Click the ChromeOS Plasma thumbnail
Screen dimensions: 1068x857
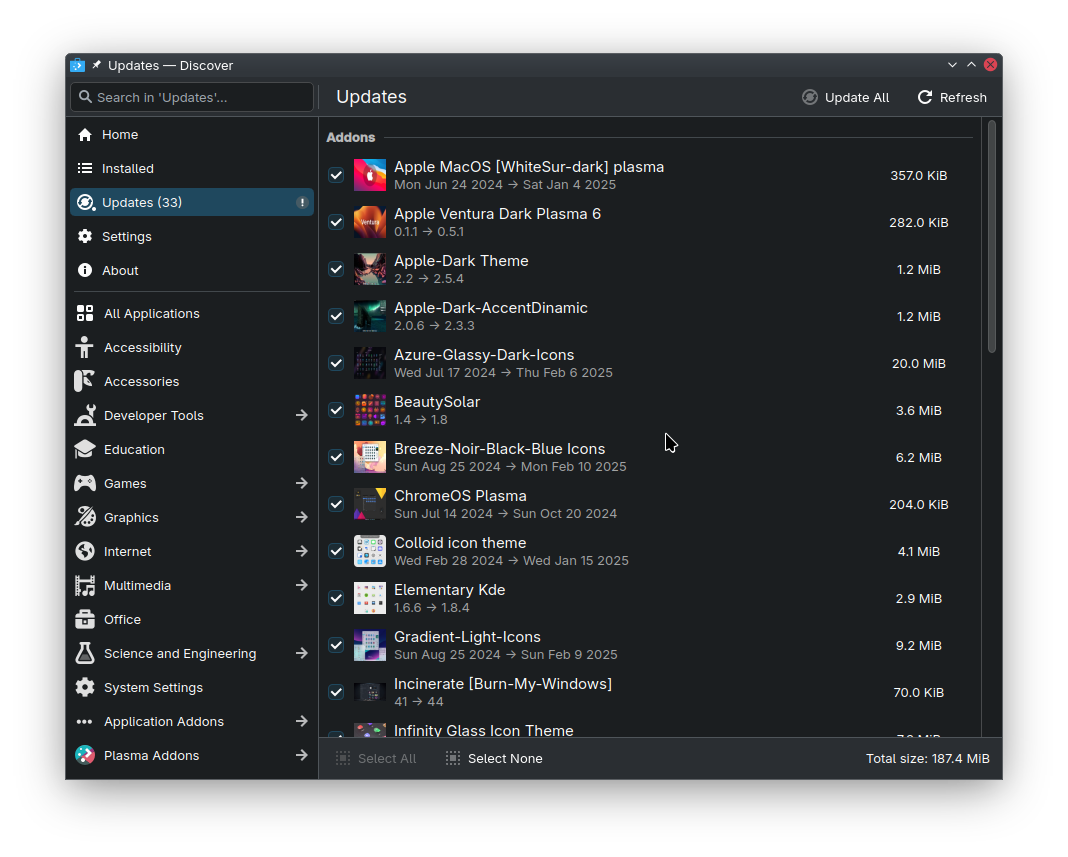pyautogui.click(x=370, y=504)
